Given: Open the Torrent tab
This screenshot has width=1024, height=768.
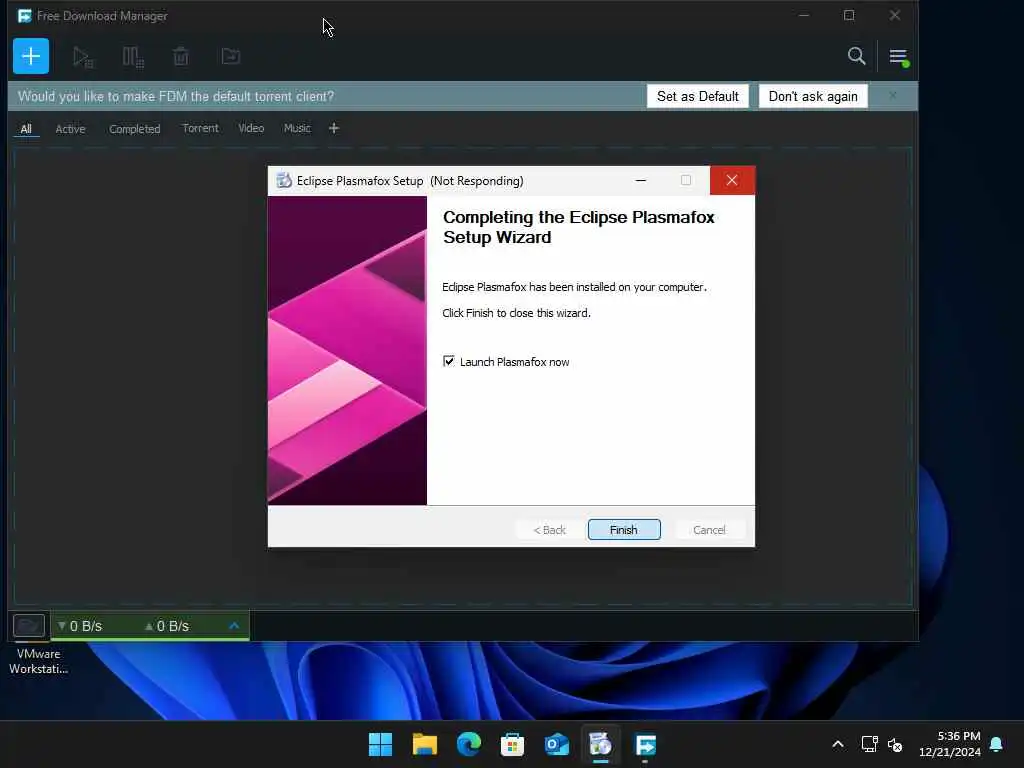Looking at the screenshot, I should [x=200, y=128].
